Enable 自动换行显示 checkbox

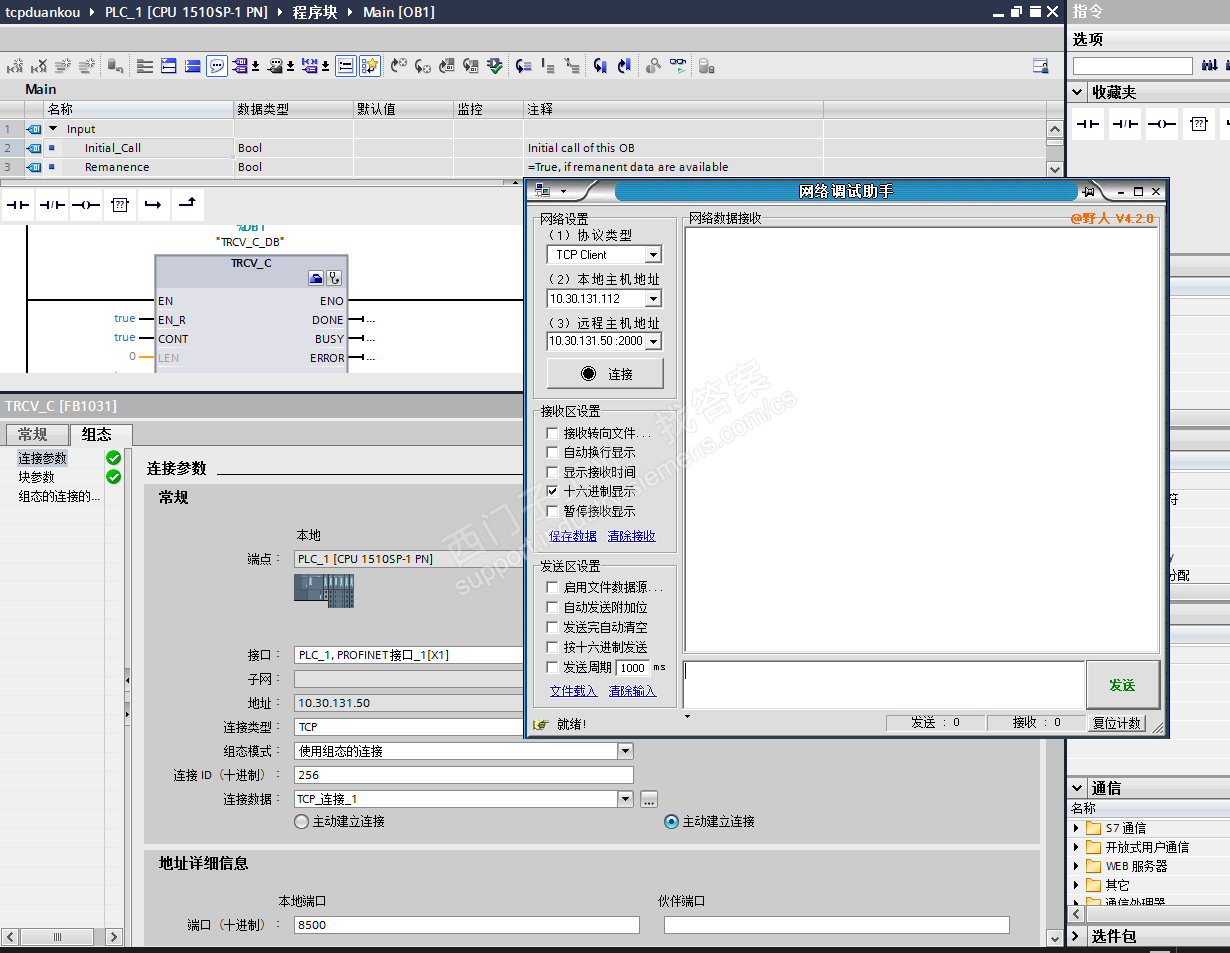(552, 452)
